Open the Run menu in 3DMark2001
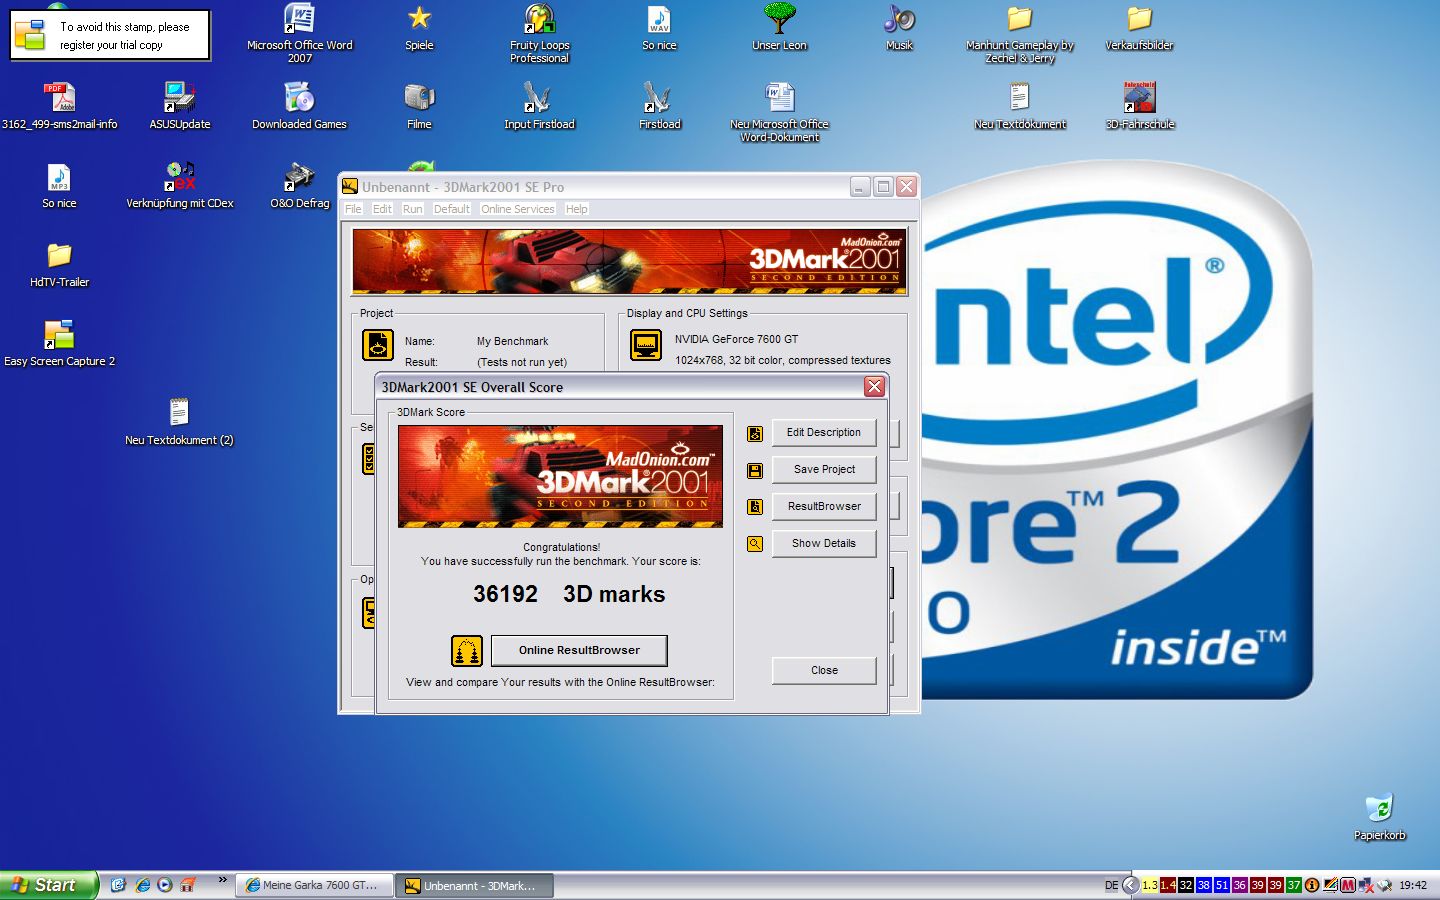Screen dimensions: 1440x900 412,209
